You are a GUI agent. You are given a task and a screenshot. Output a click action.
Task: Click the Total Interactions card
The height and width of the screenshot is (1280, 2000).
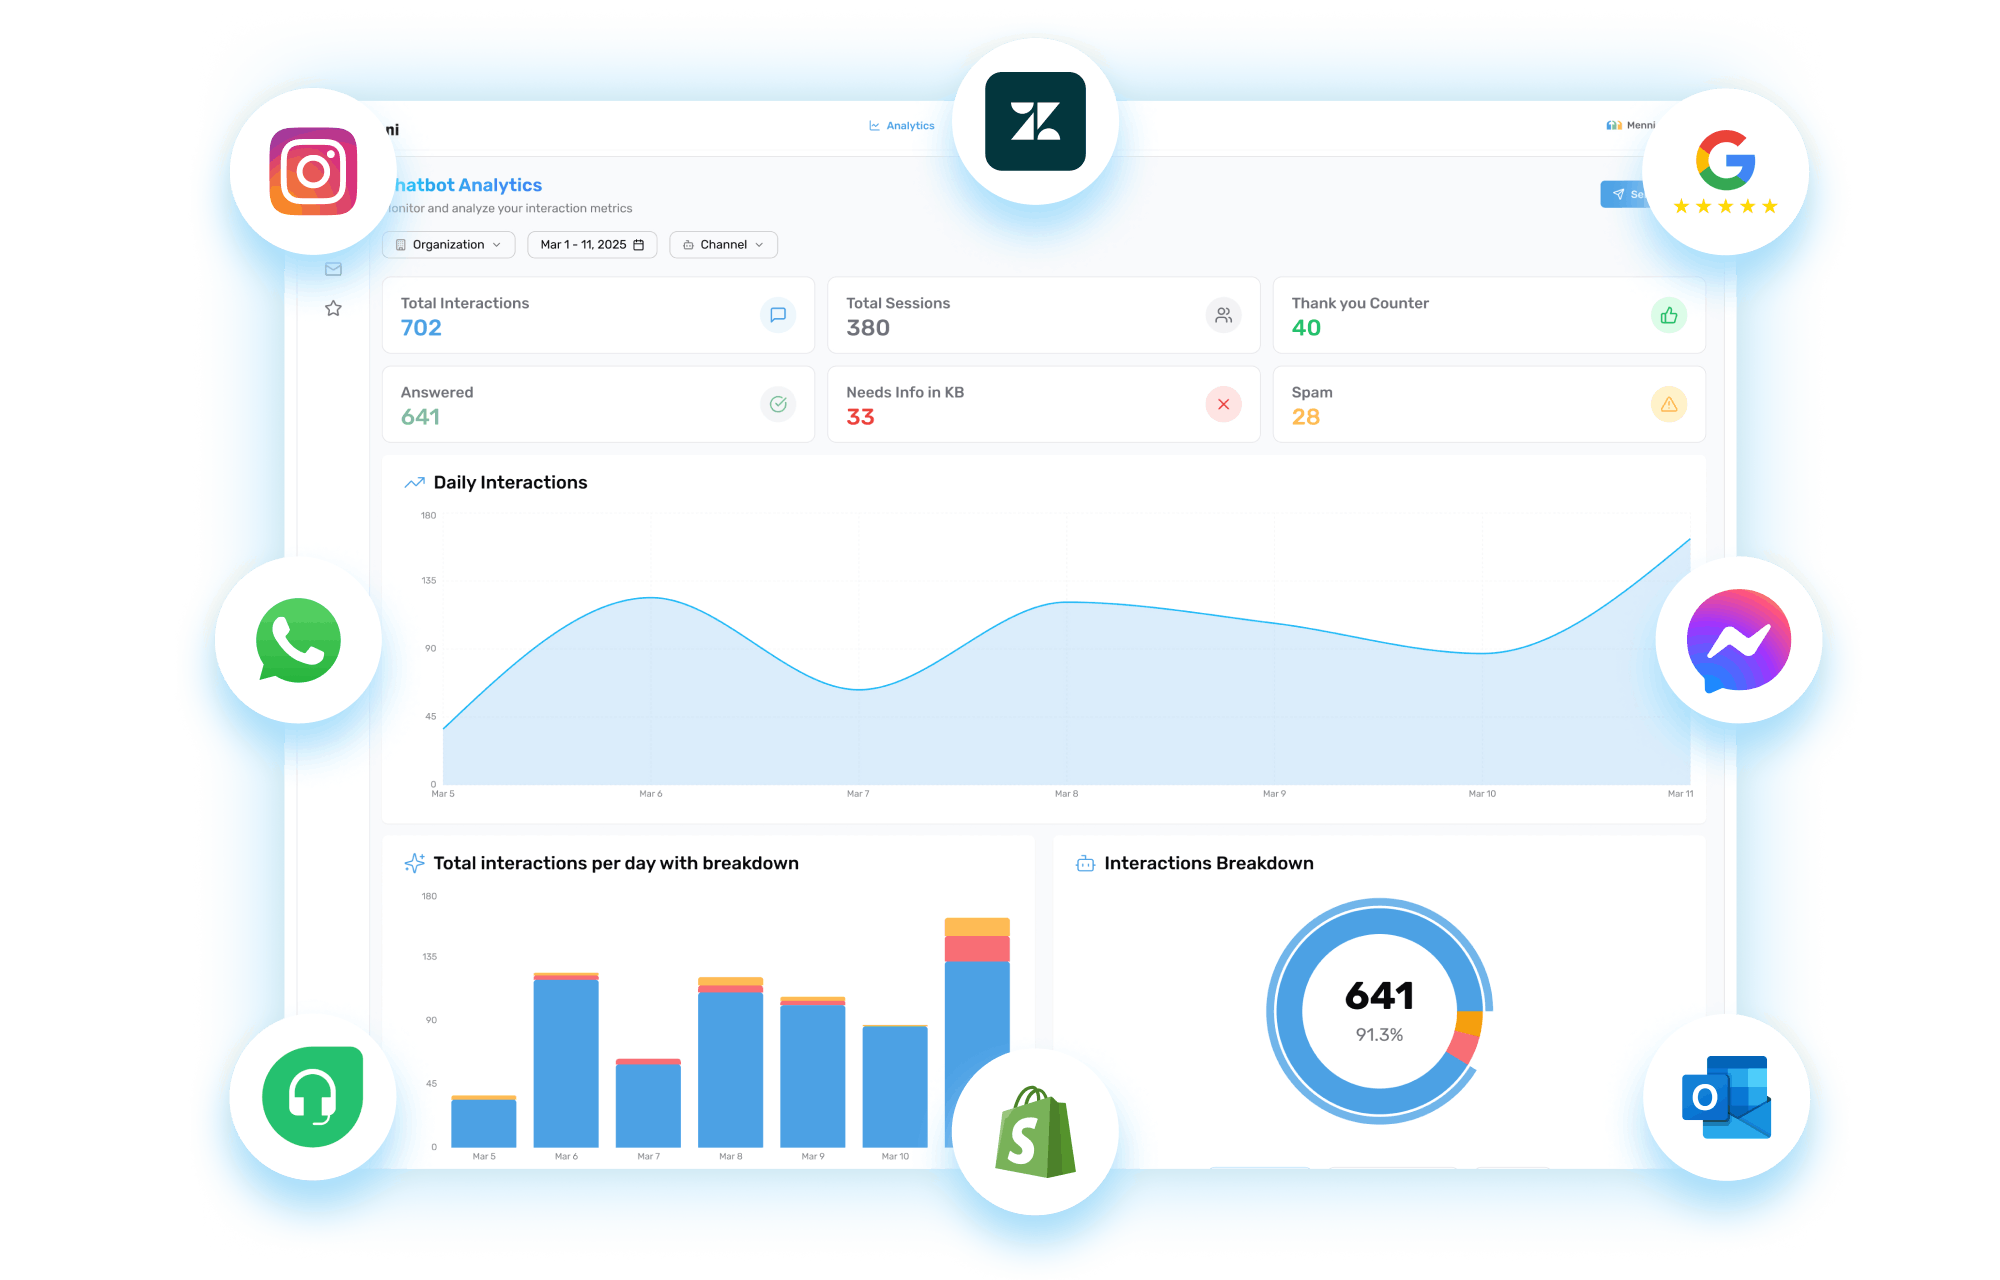[x=598, y=315]
